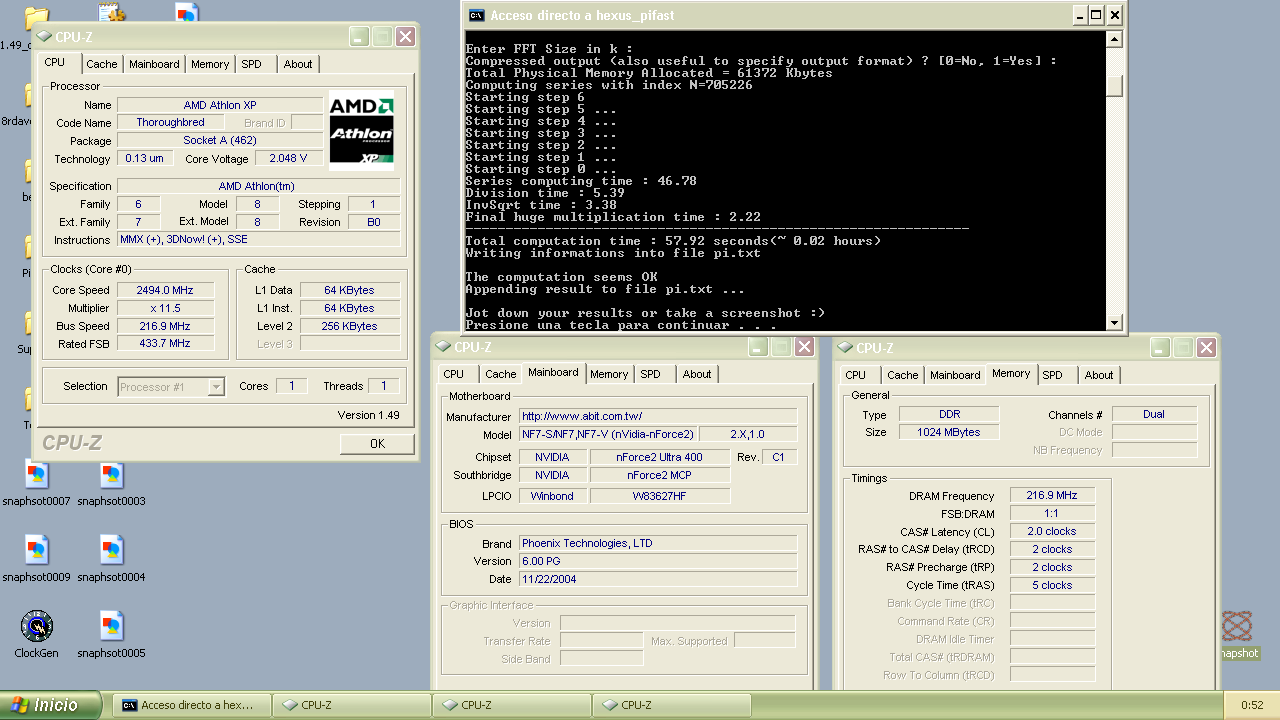Click Rated FSB value 433.7 MHz
Image resolution: width=1280 pixels, height=720 pixels.
[164, 343]
